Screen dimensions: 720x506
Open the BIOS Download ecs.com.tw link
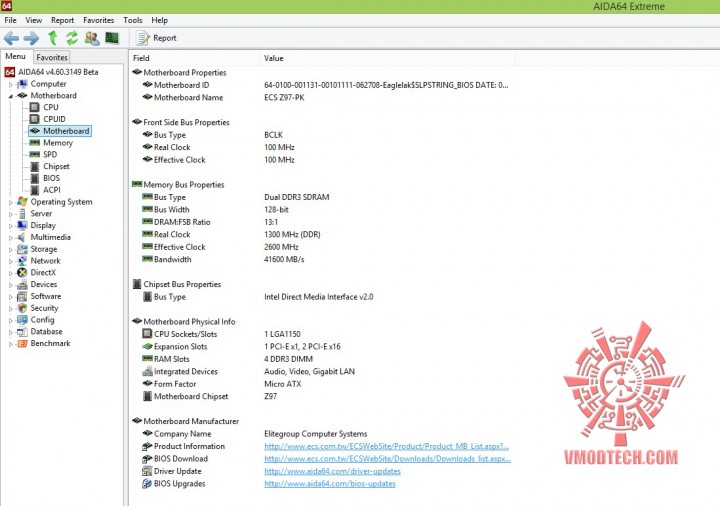pos(387,459)
